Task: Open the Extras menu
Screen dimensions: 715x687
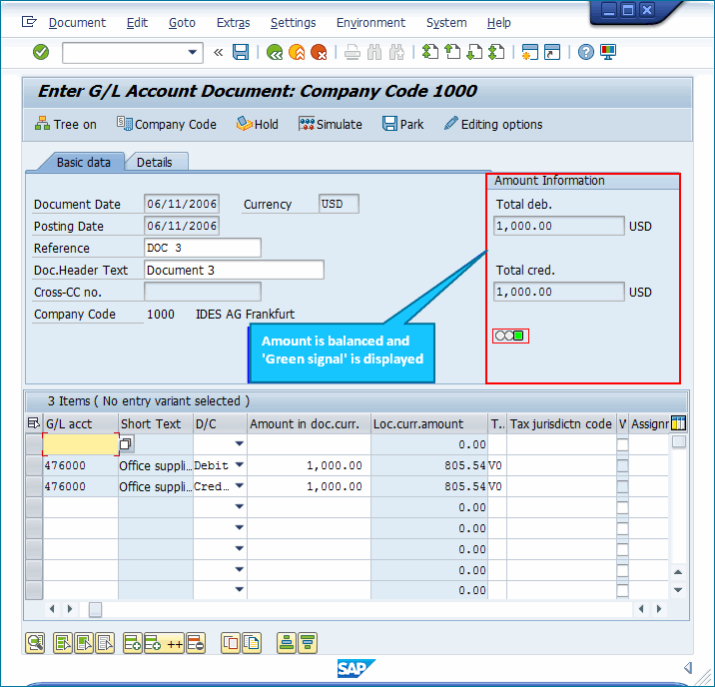Action: point(233,22)
